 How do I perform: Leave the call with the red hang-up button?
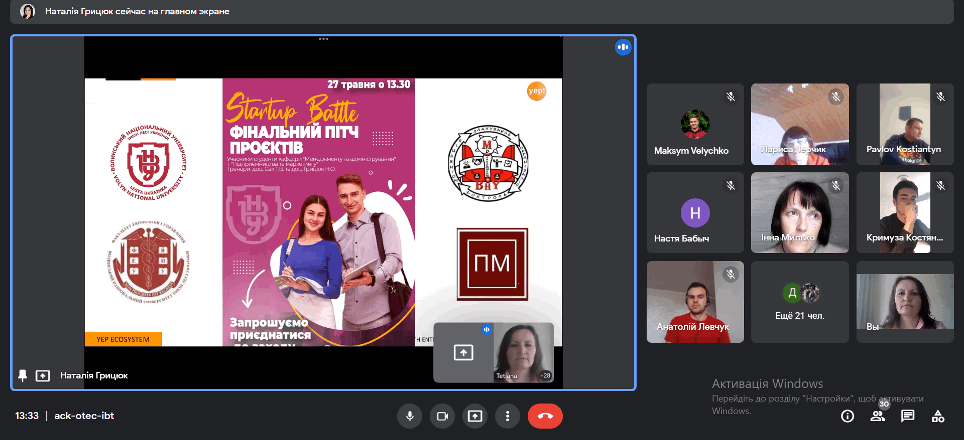[x=545, y=416]
